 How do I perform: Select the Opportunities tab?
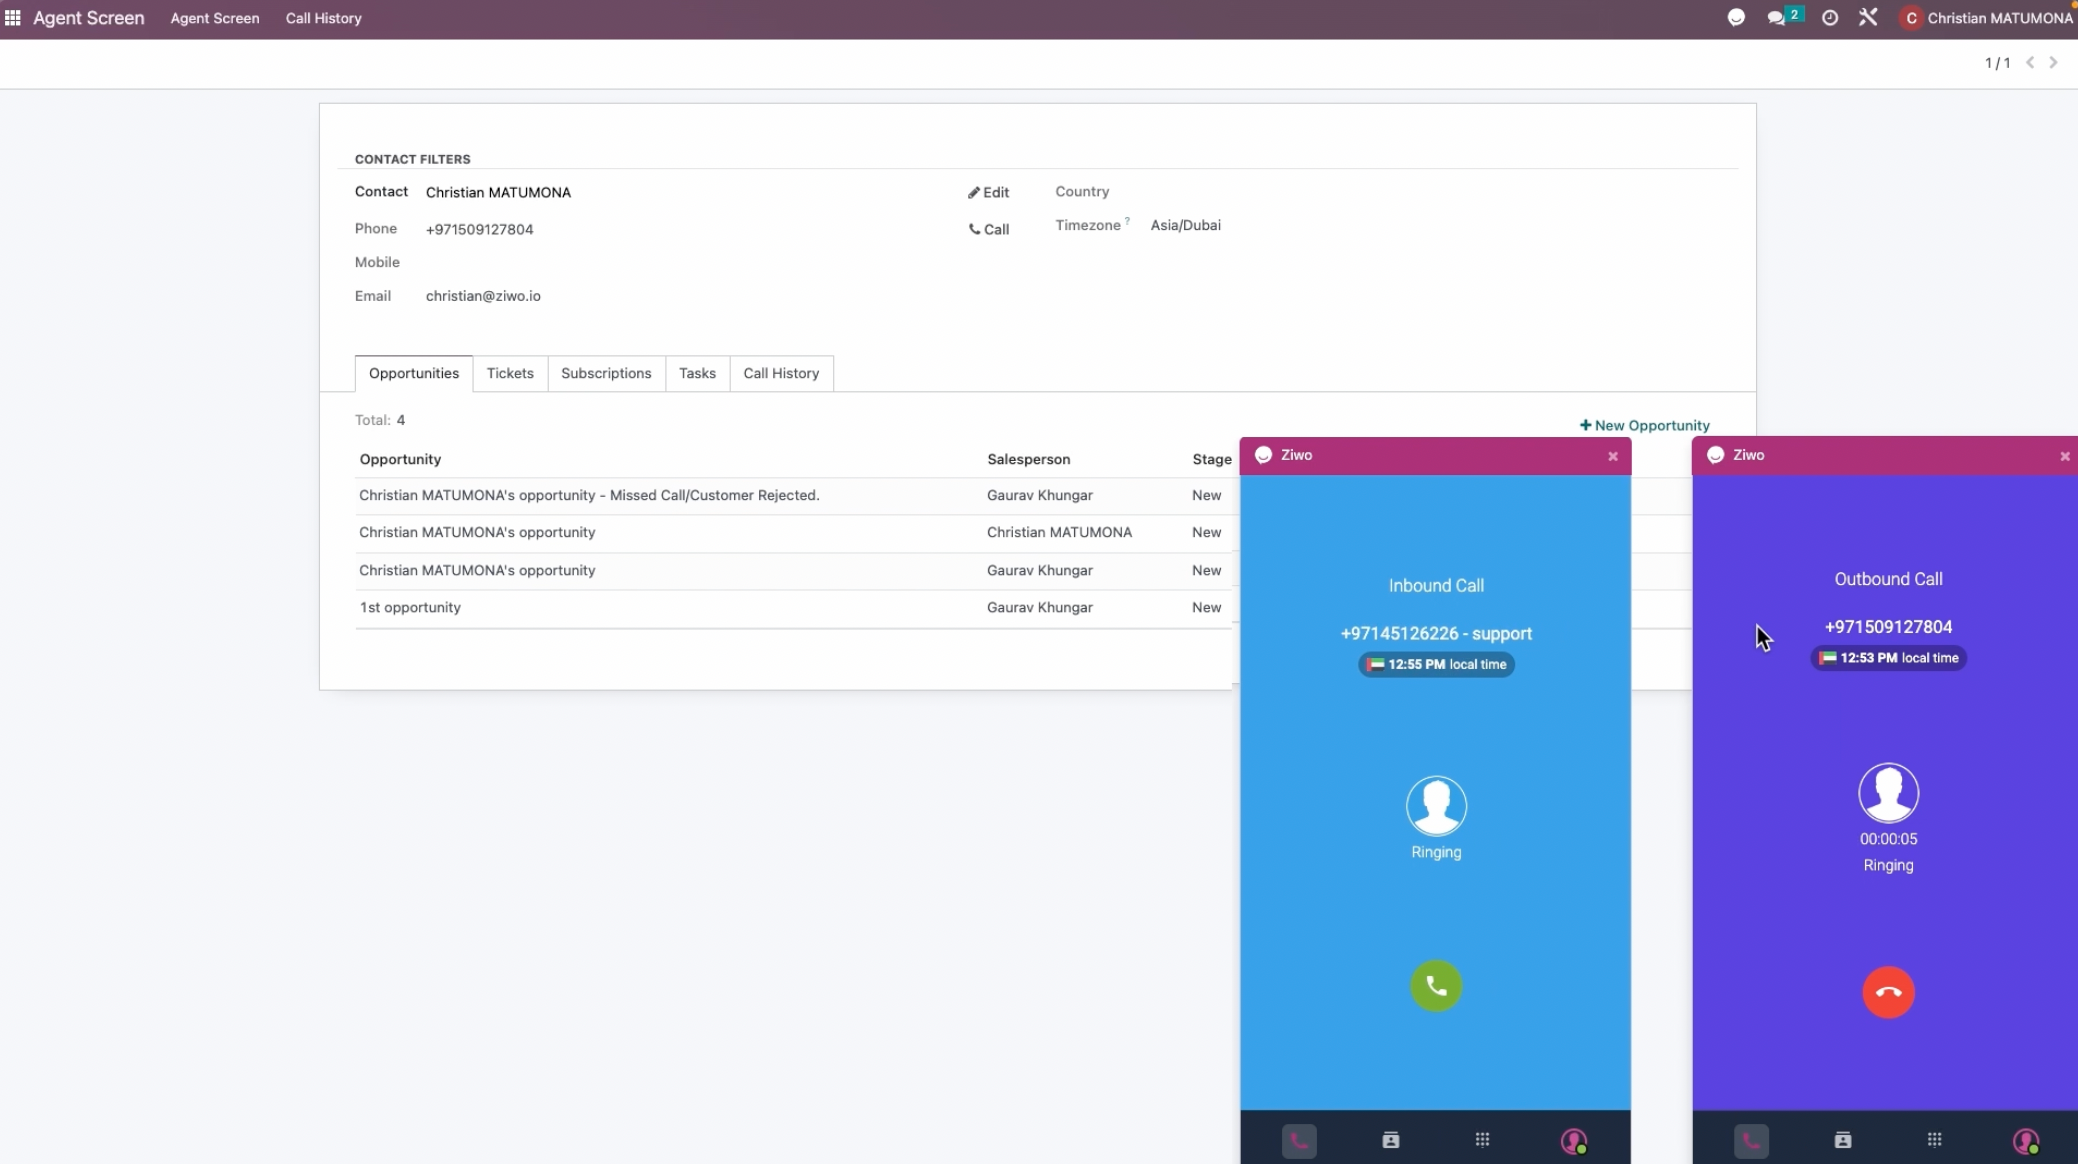click(x=414, y=373)
